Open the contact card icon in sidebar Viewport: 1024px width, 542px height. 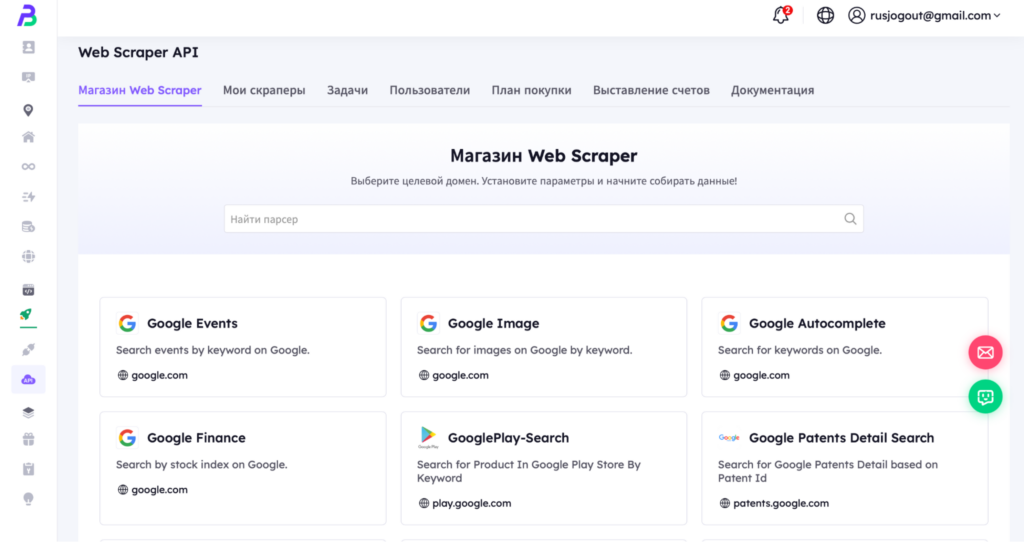pos(28,47)
